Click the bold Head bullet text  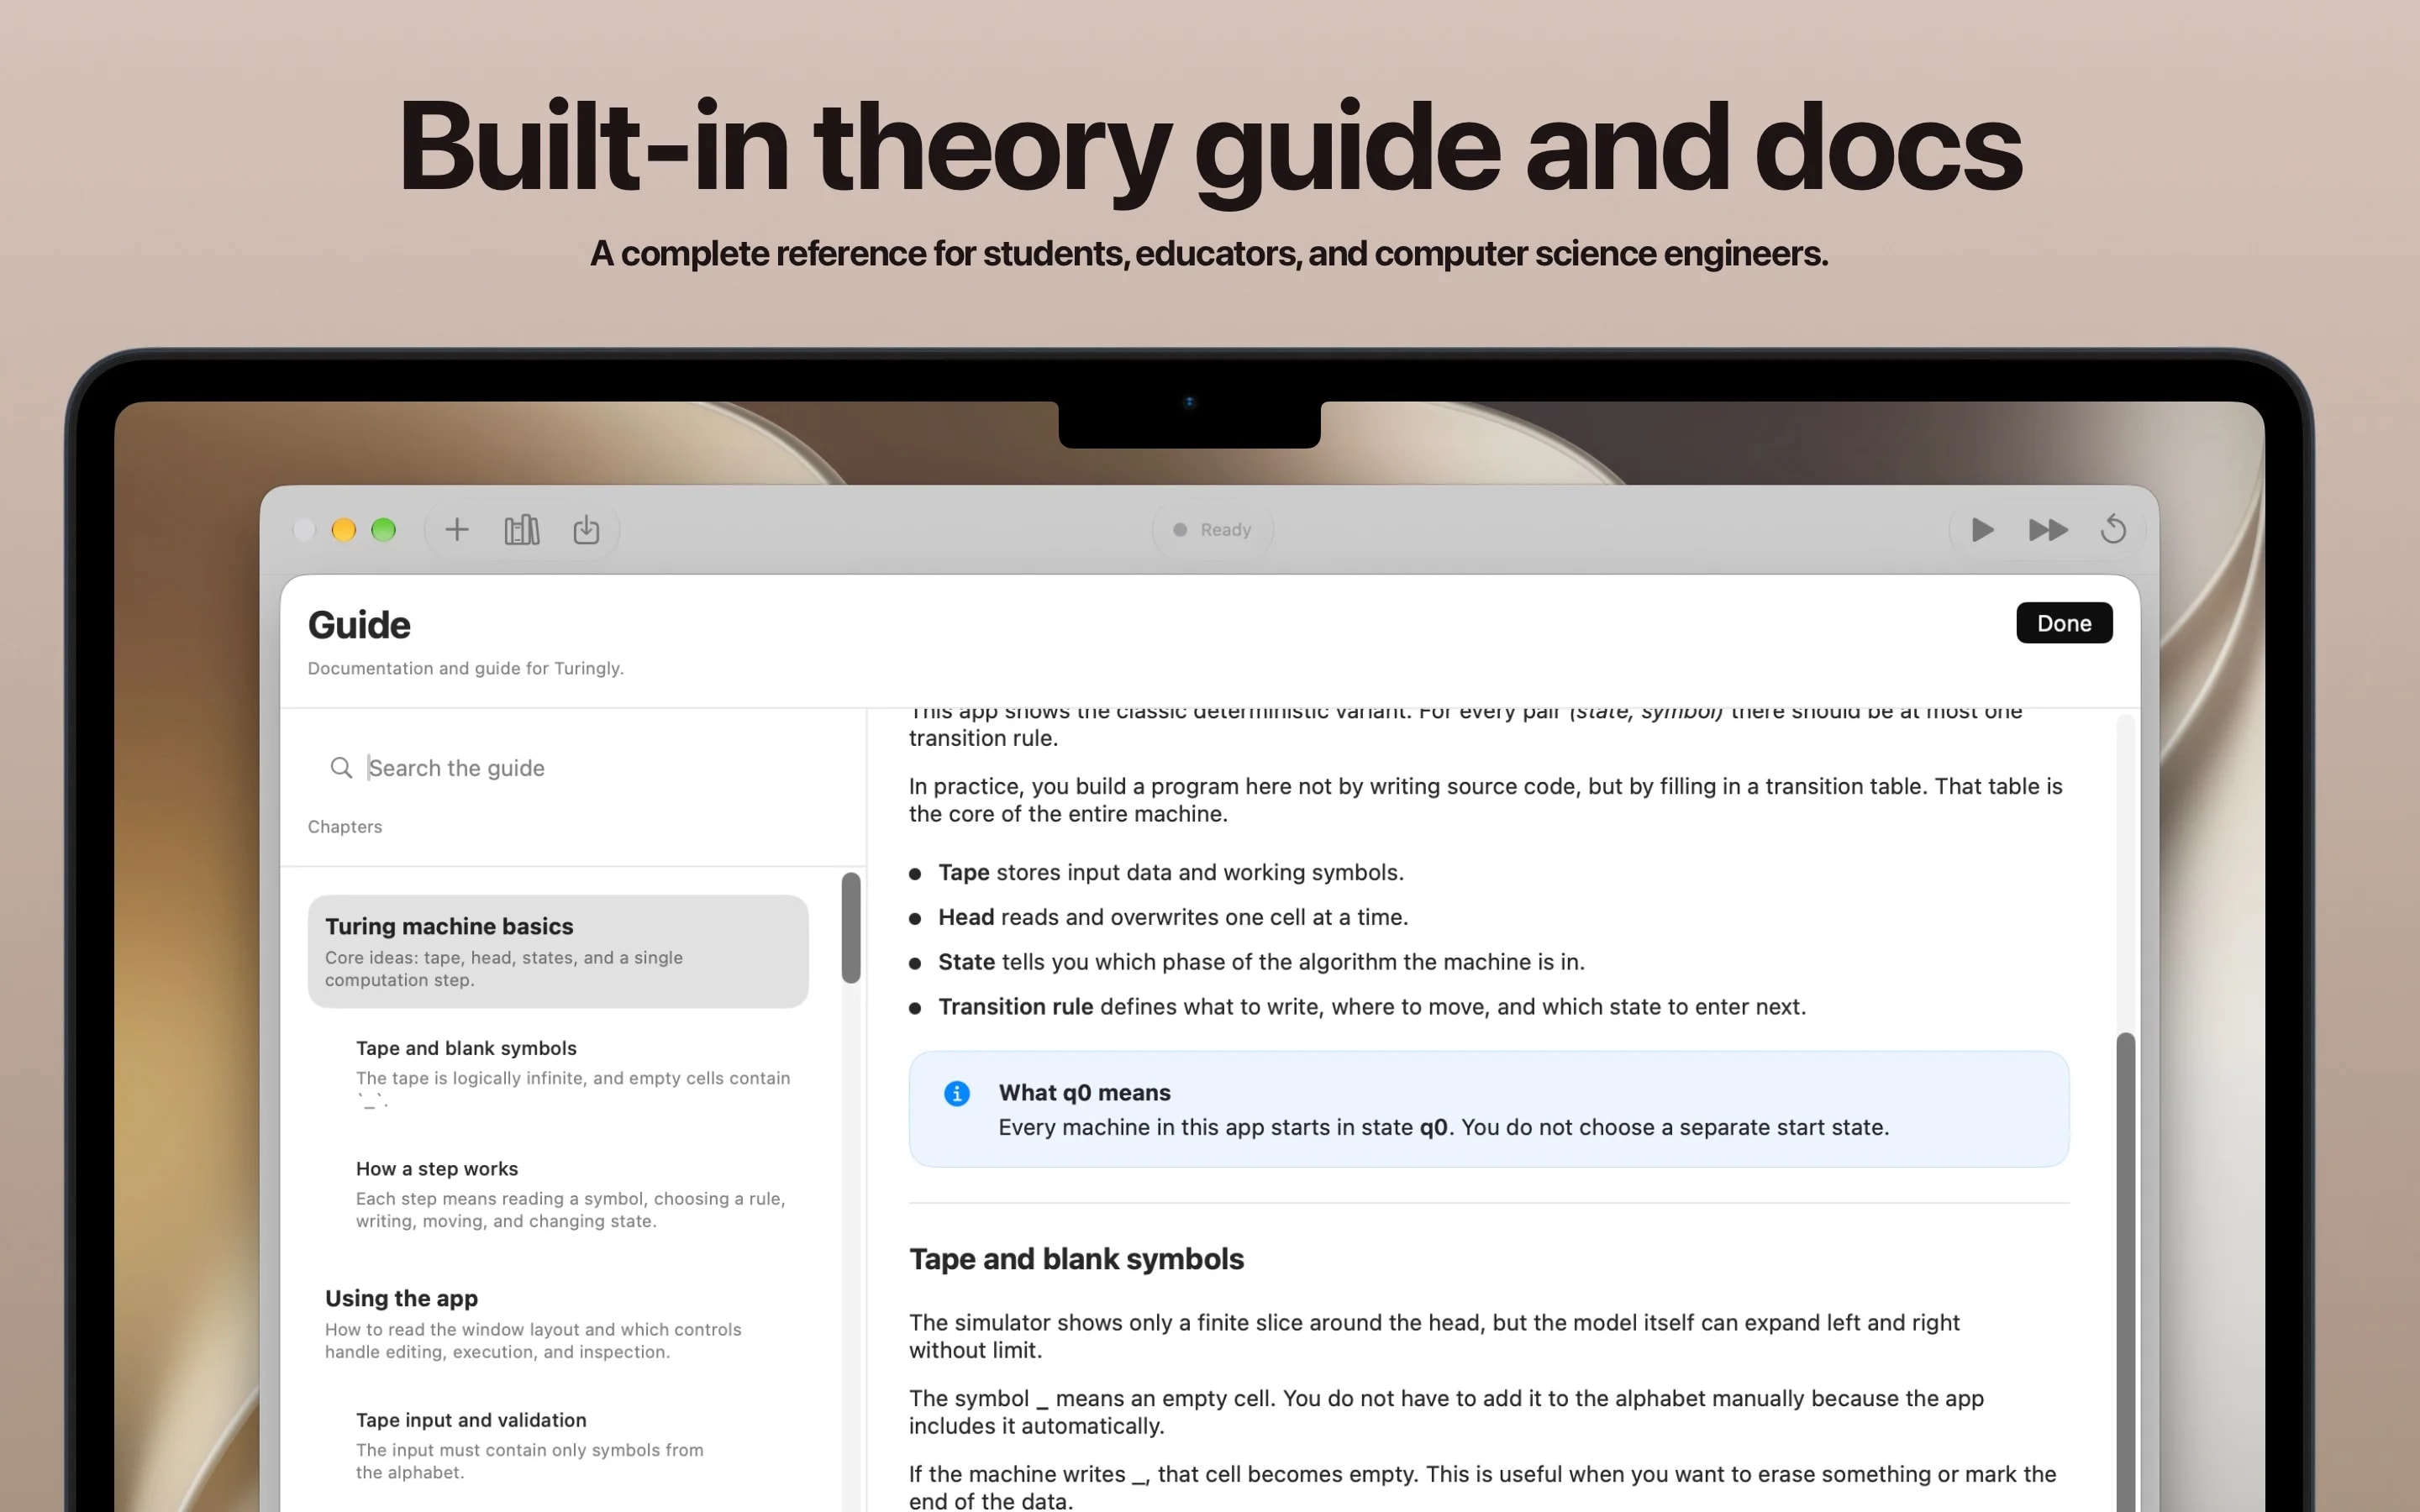966,917
